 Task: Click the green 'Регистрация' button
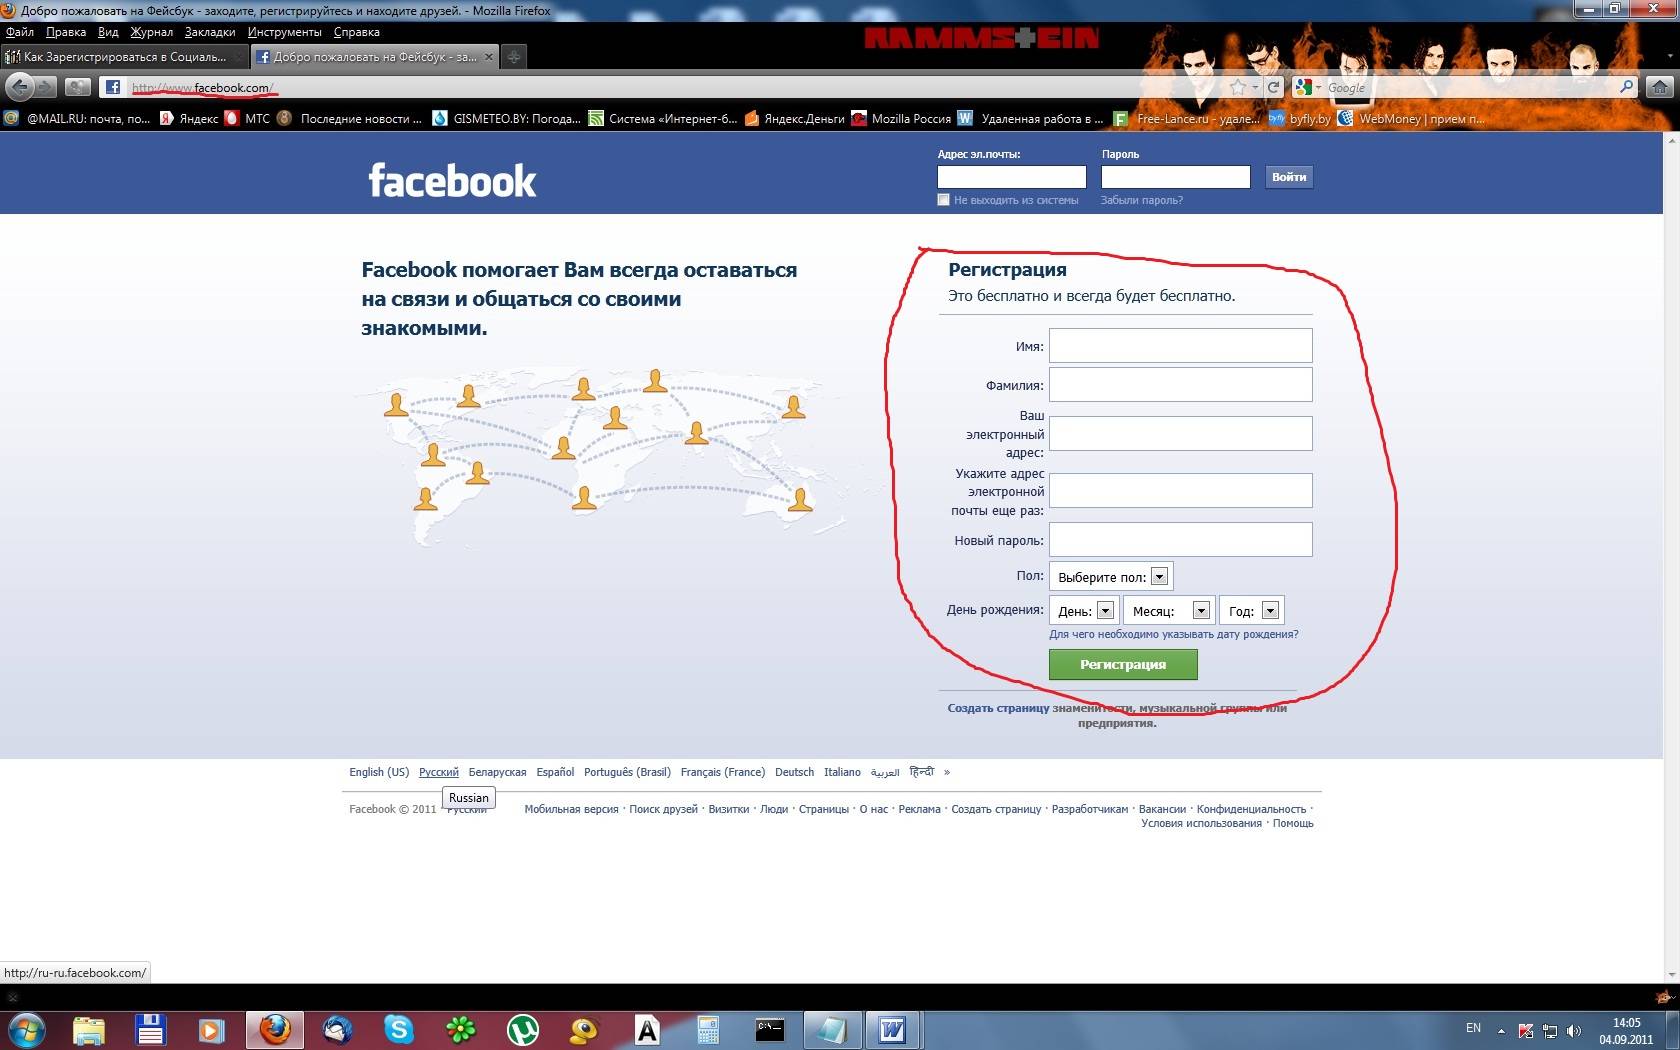point(1123,664)
